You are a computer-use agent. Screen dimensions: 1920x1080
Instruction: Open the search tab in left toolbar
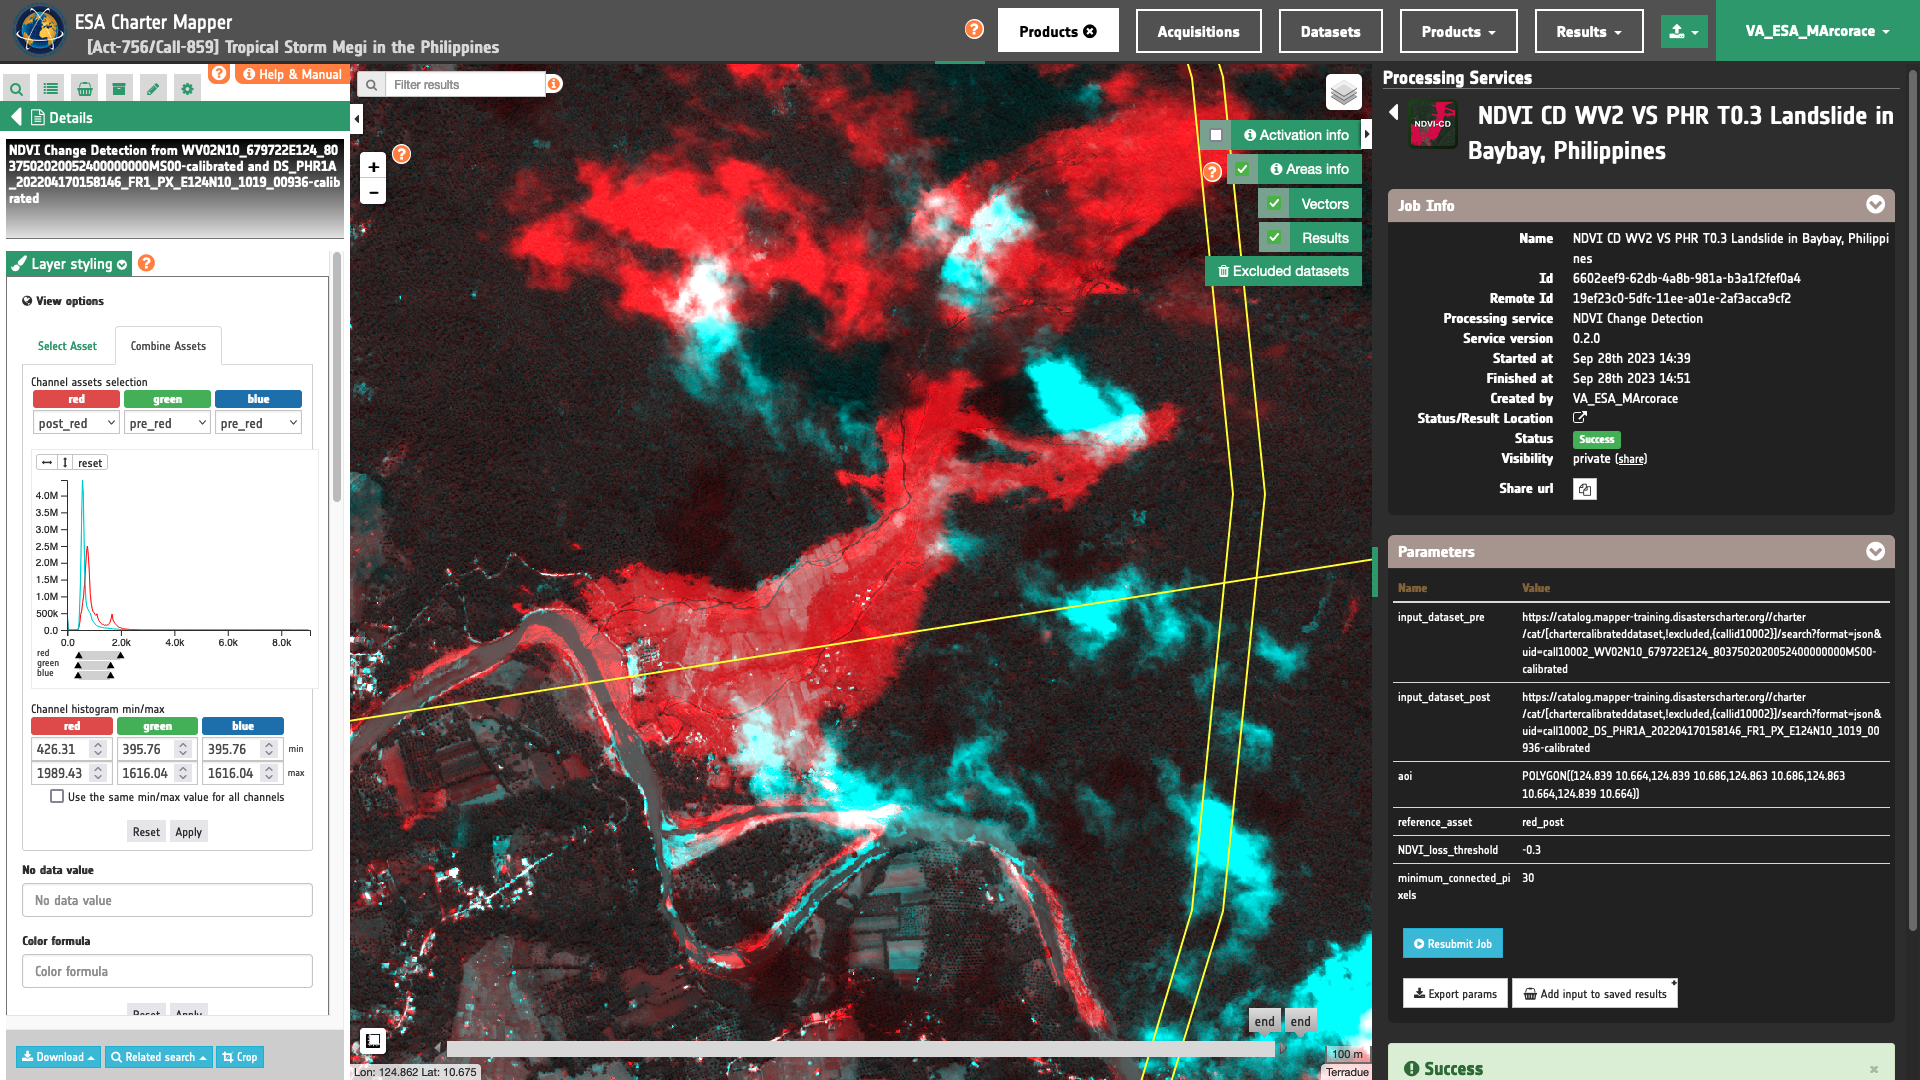(17, 89)
